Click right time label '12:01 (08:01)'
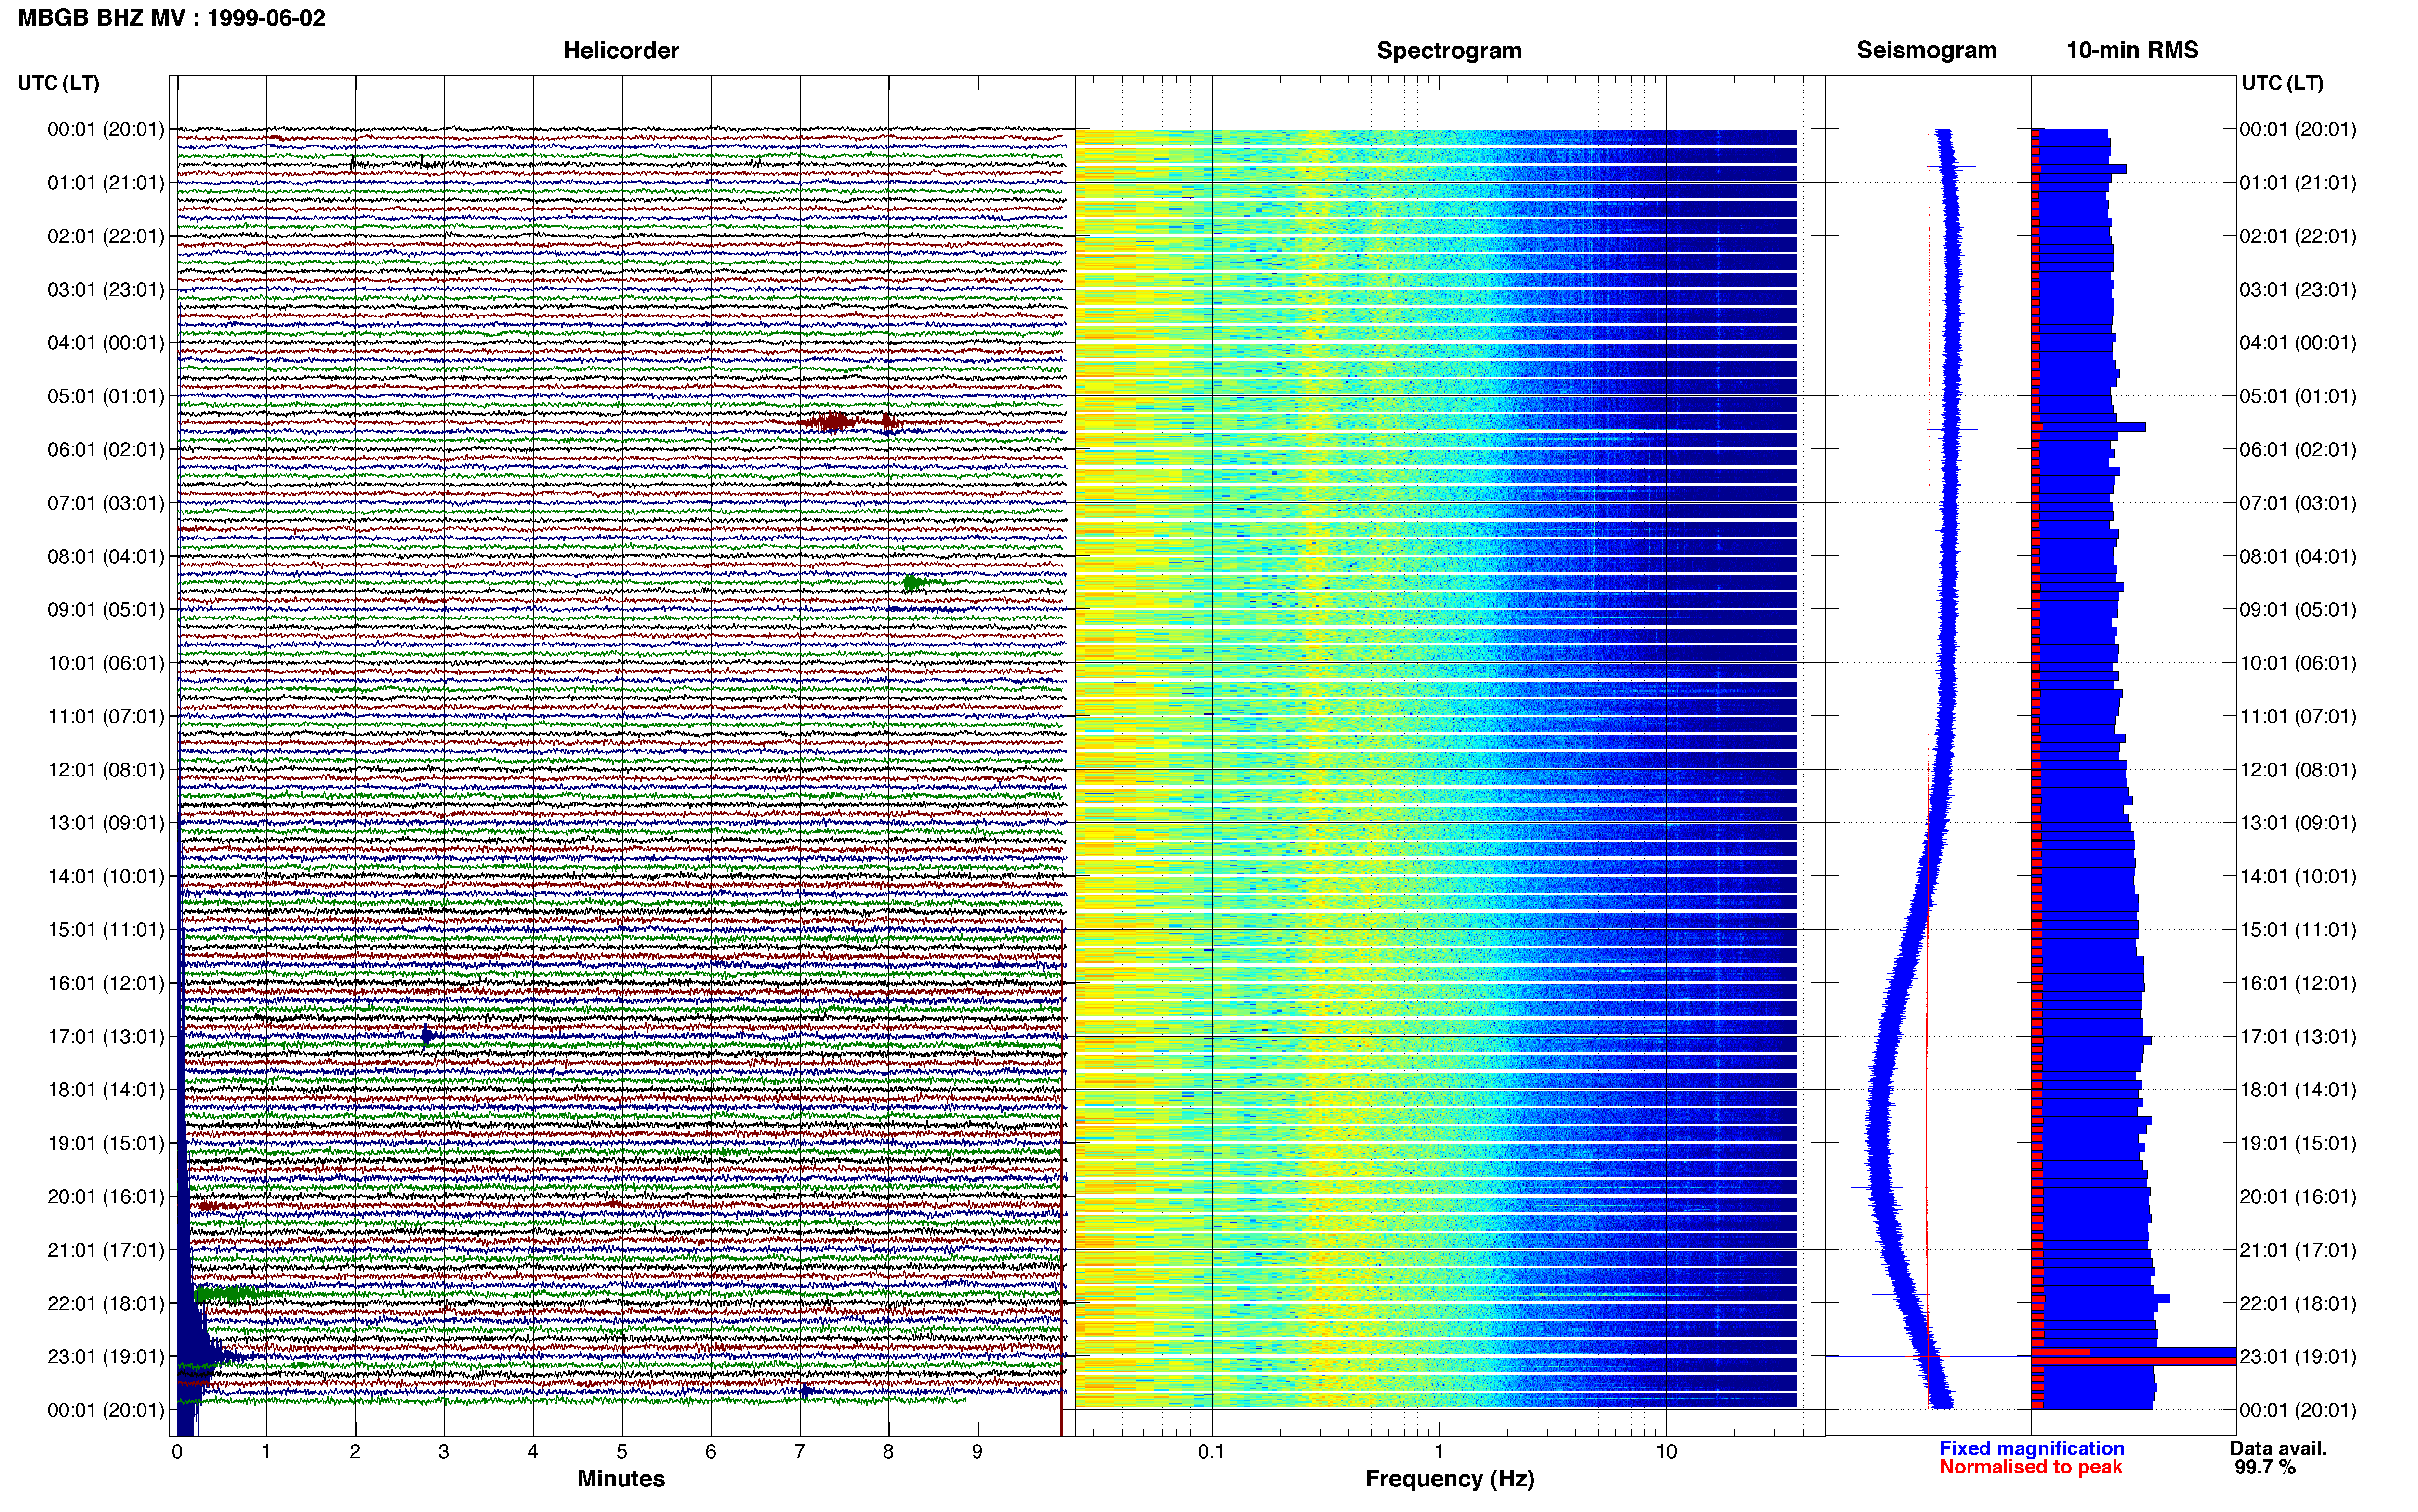Image resolution: width=2418 pixels, height=1512 pixels. click(2298, 770)
